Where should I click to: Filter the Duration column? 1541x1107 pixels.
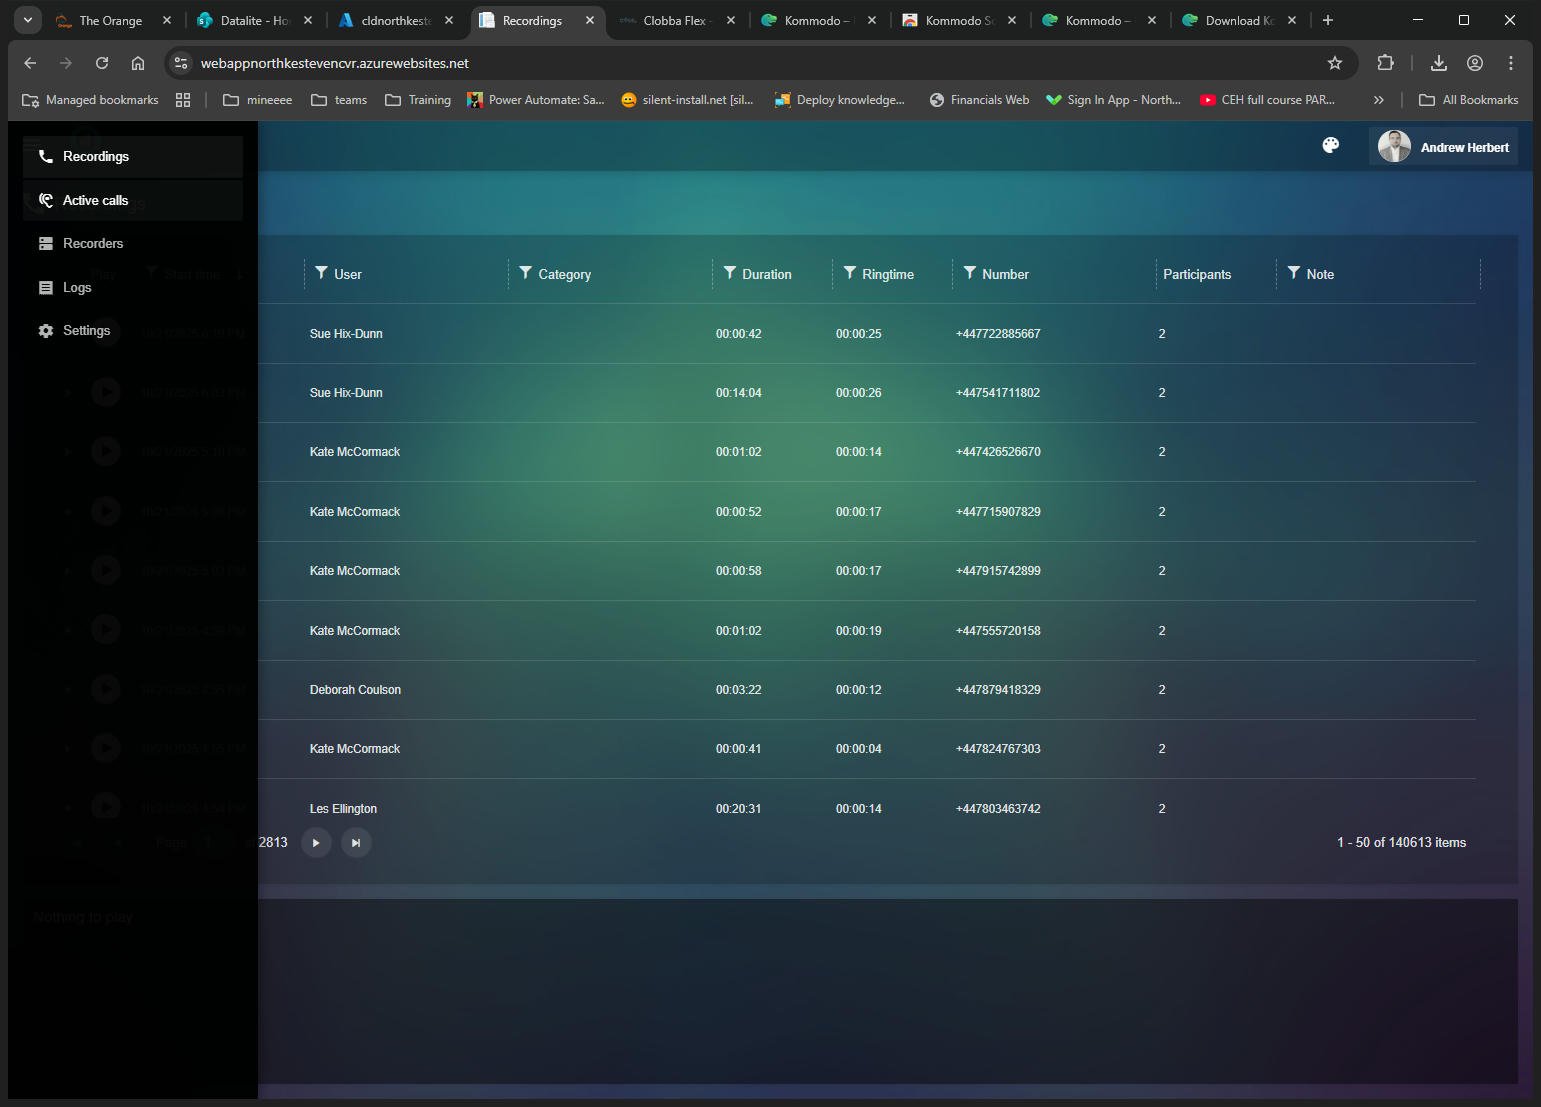[x=730, y=273]
